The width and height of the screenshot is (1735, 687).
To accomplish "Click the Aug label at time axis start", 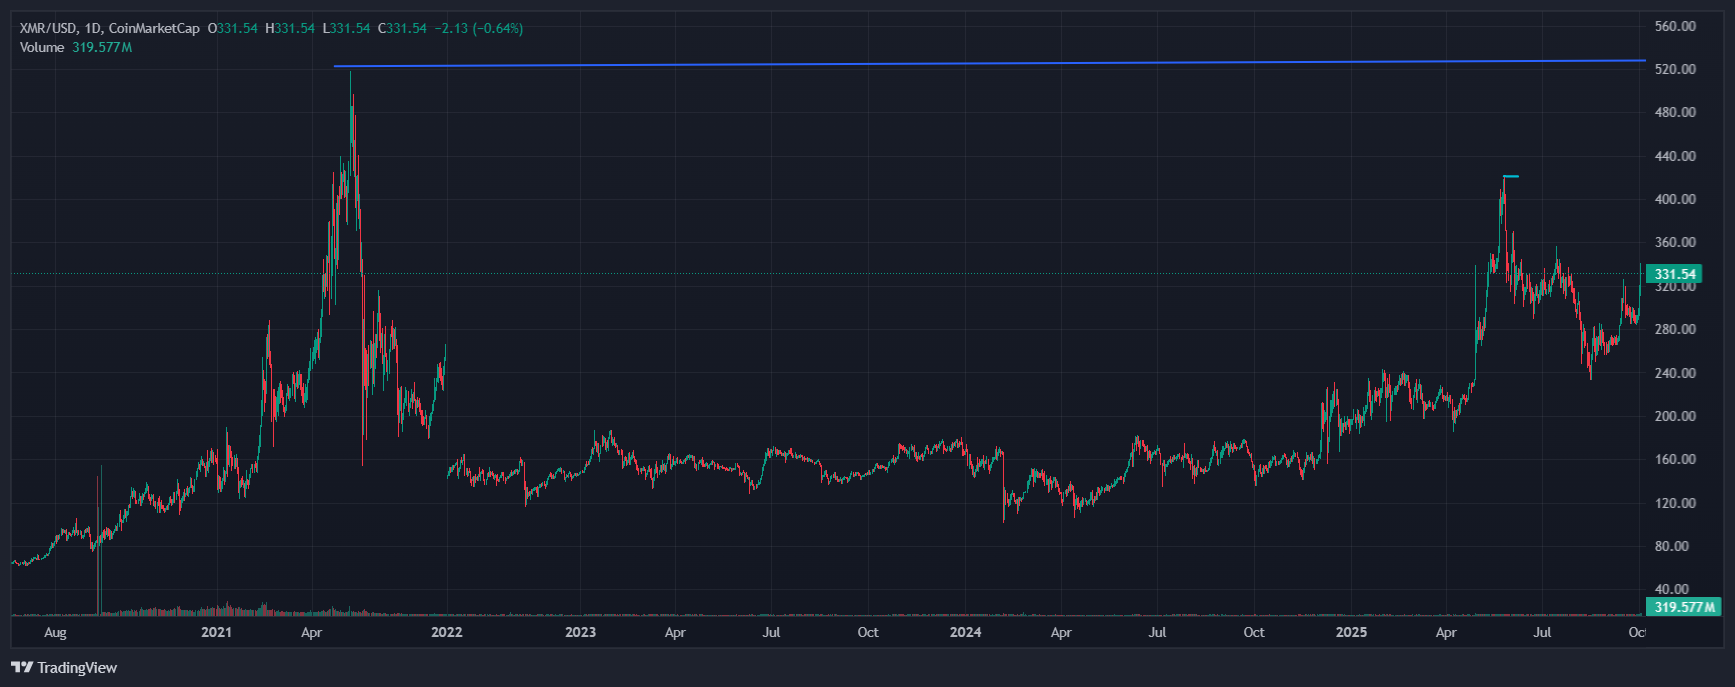I will click(x=55, y=632).
